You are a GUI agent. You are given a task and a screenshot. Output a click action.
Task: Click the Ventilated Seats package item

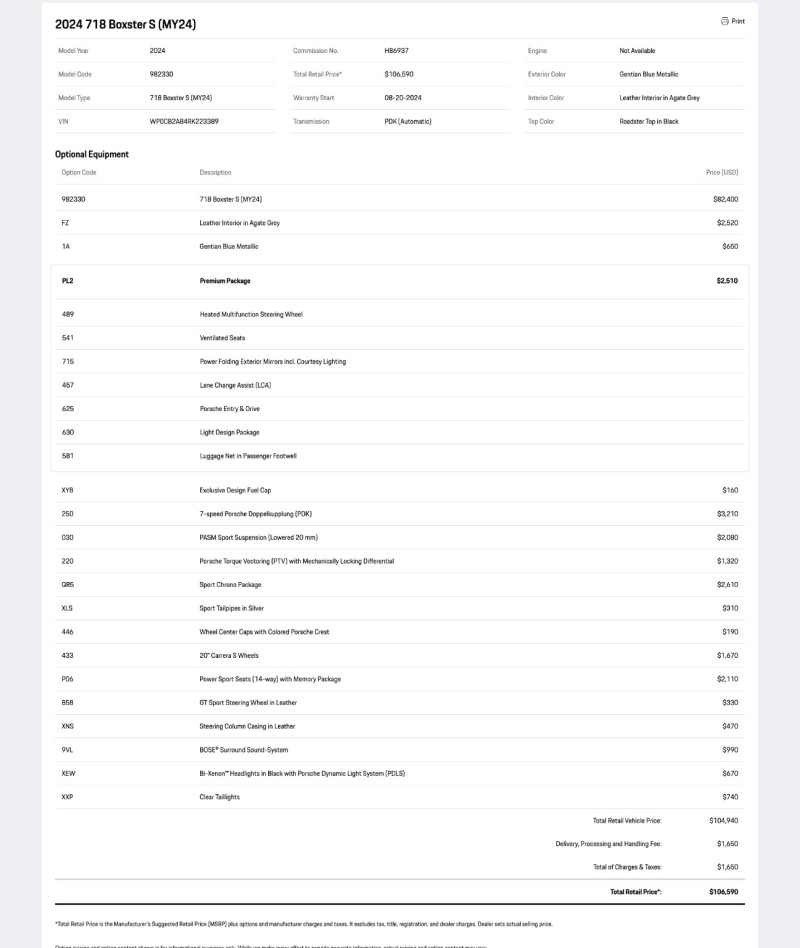pos(222,338)
